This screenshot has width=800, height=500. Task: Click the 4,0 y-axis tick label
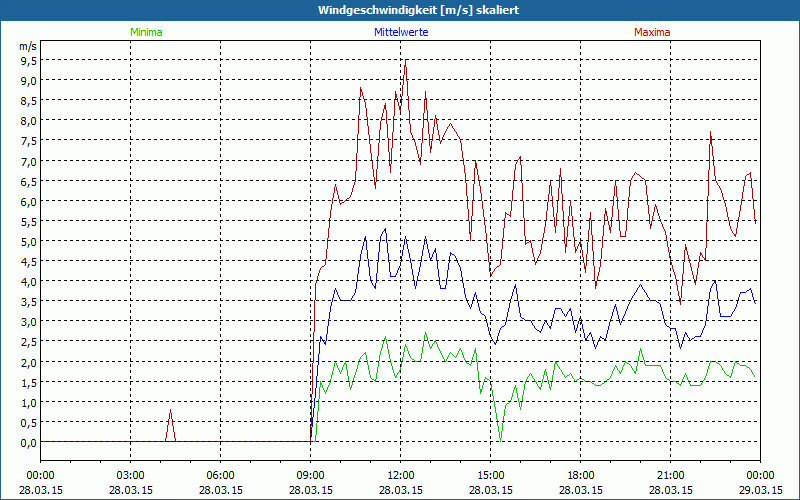coord(29,281)
